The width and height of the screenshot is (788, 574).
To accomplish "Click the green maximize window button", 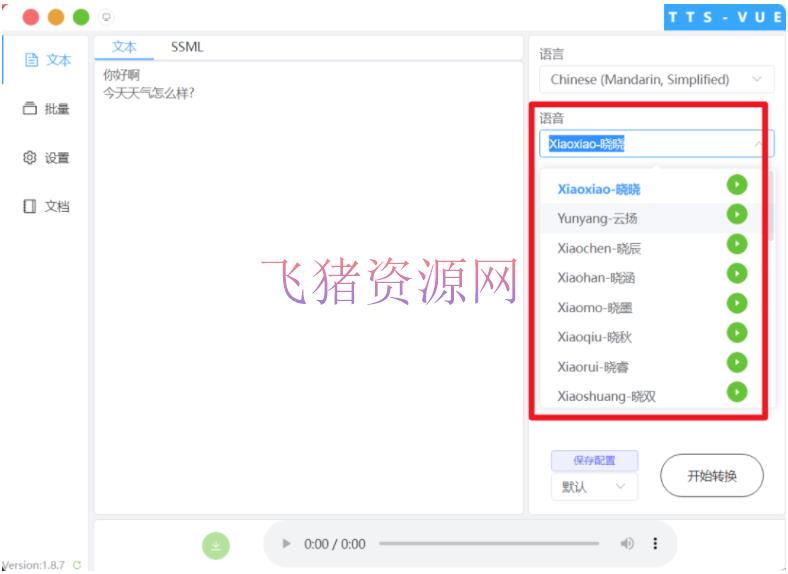I will coord(81,17).
